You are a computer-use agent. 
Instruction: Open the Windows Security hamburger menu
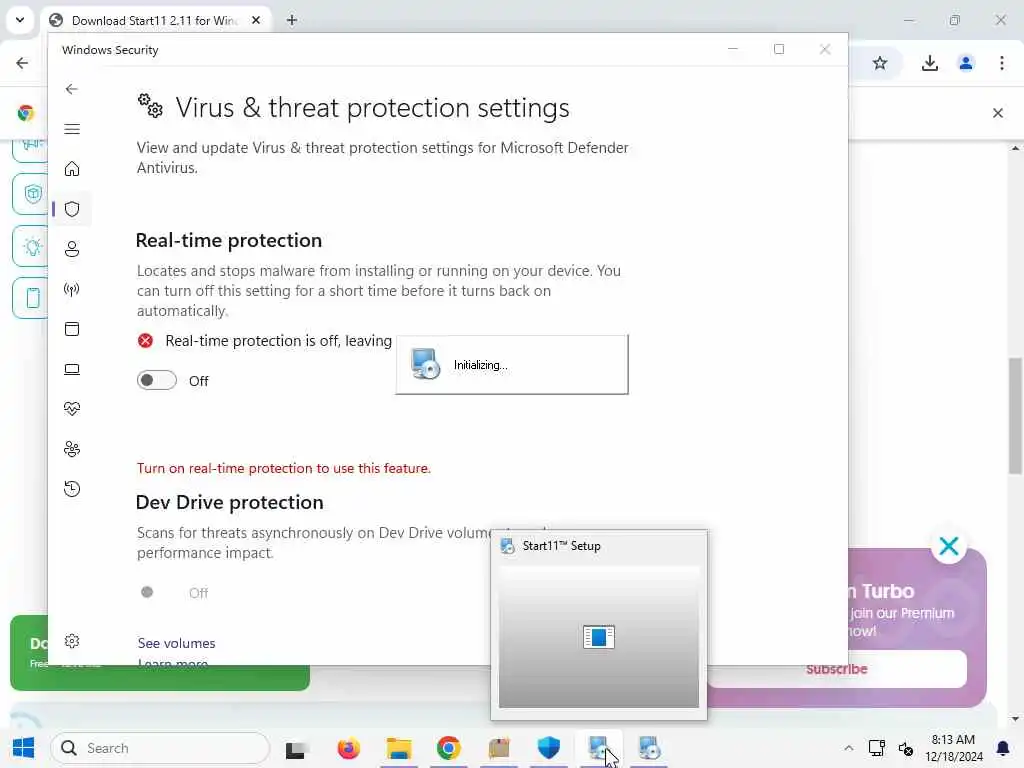point(72,129)
